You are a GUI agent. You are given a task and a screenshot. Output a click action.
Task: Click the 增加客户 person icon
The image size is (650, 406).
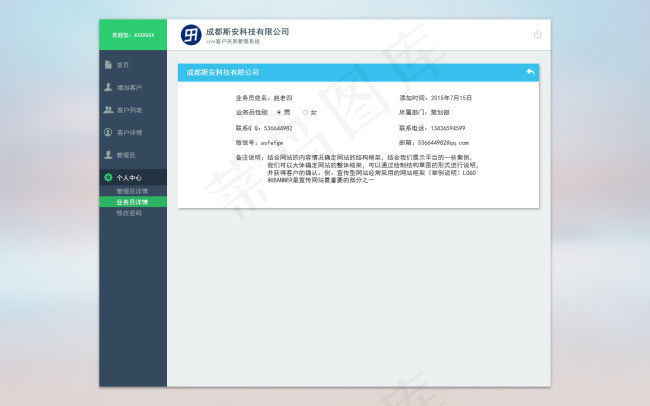pyautogui.click(x=108, y=87)
